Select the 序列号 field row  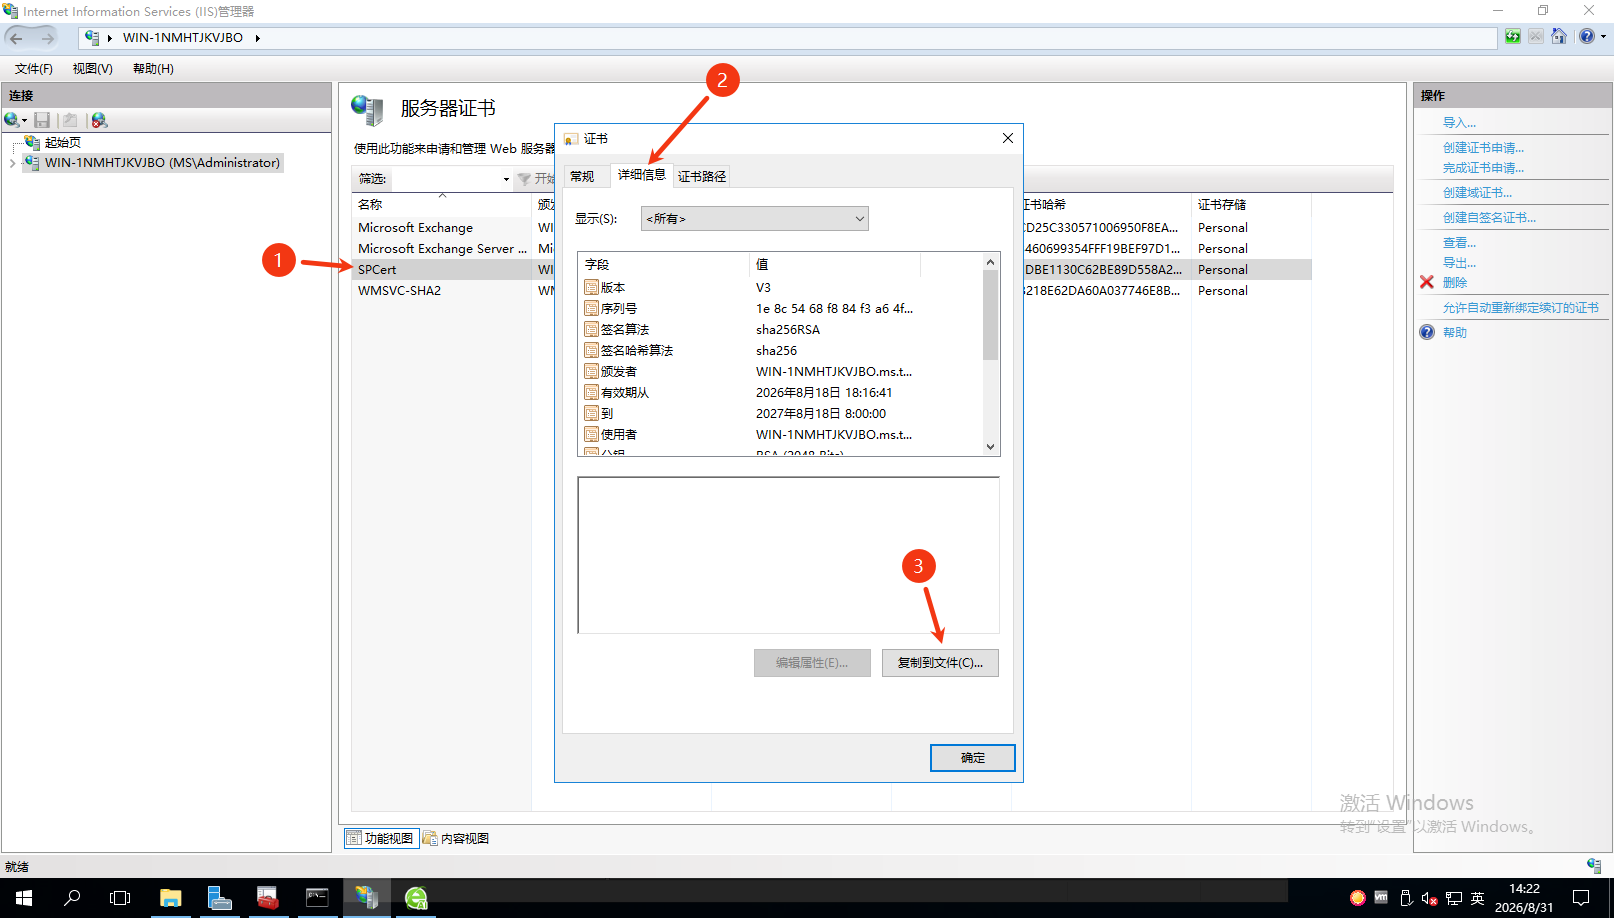click(x=780, y=309)
